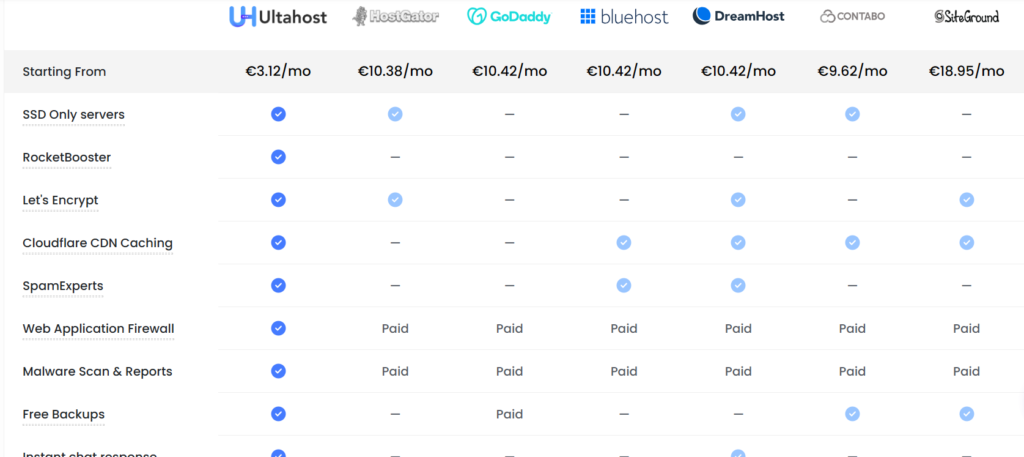
Task: Click Ultahost's RocketBooster checkmark
Action: 278,157
